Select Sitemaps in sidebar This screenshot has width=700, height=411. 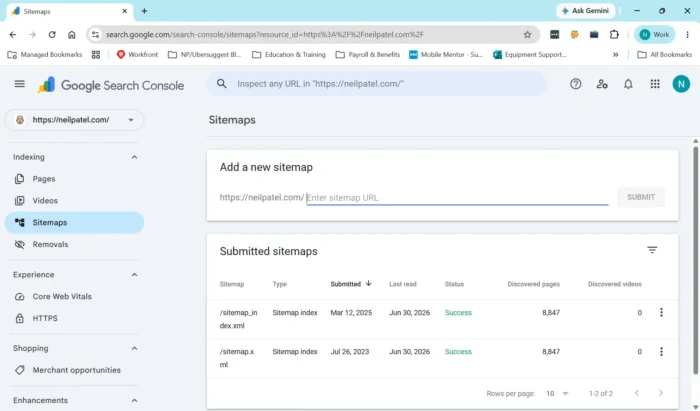click(74, 222)
